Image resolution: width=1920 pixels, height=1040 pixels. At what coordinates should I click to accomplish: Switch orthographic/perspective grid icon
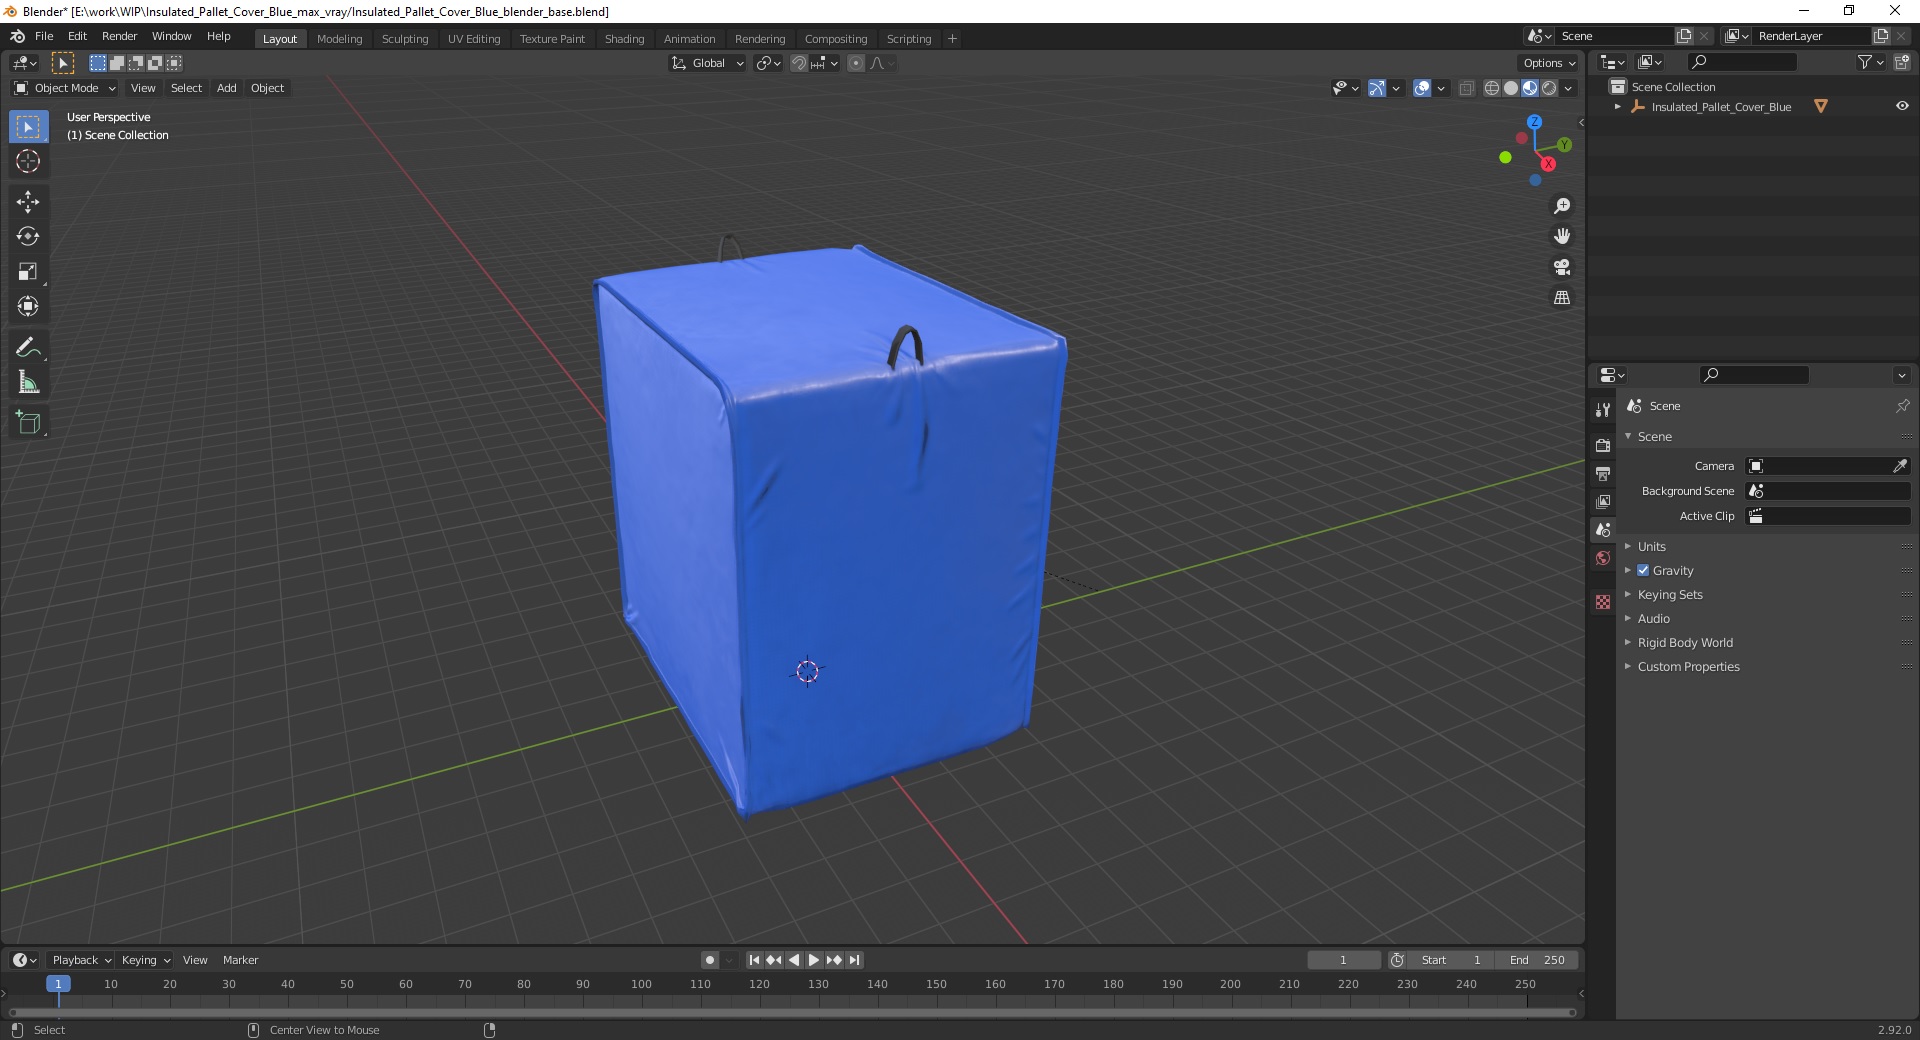coord(1562,298)
